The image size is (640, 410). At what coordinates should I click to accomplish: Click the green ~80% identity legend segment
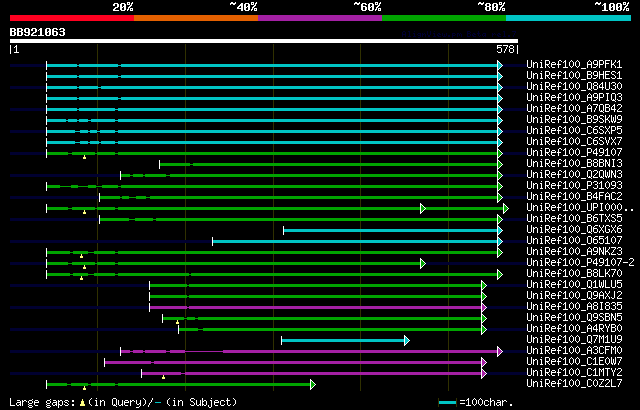tap(444, 18)
